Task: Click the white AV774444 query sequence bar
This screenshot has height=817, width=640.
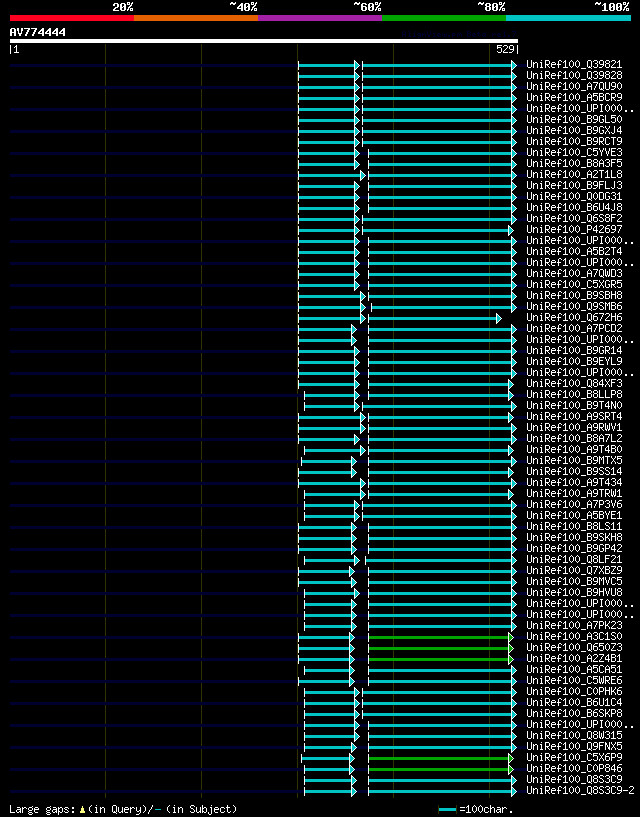Action: pos(264,41)
